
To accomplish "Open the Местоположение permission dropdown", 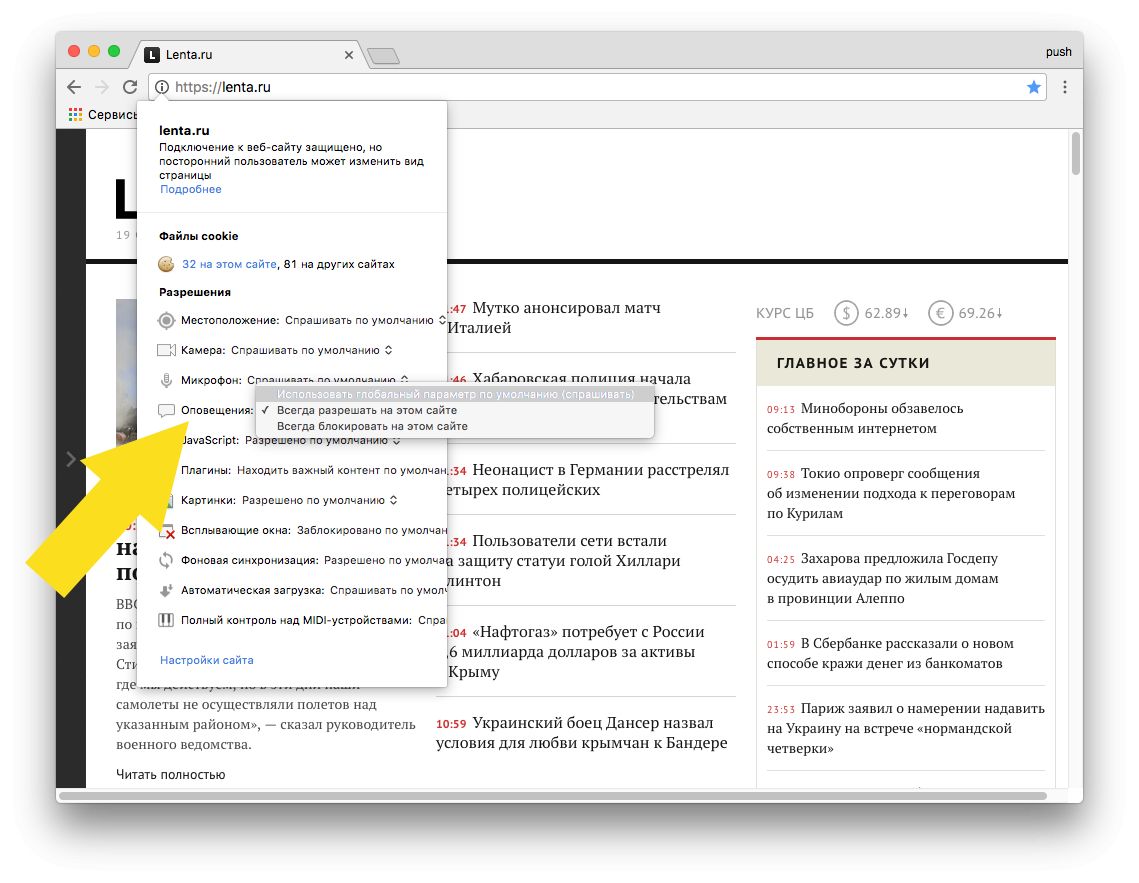I will coord(365,320).
